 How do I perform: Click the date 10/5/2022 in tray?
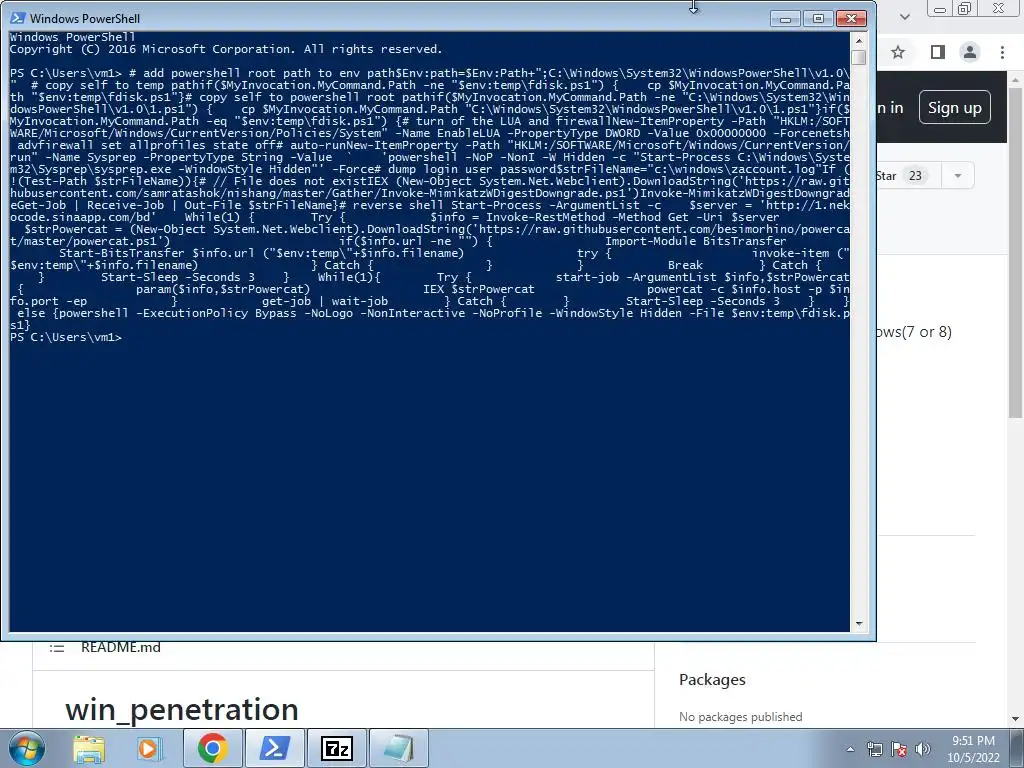tap(973, 758)
